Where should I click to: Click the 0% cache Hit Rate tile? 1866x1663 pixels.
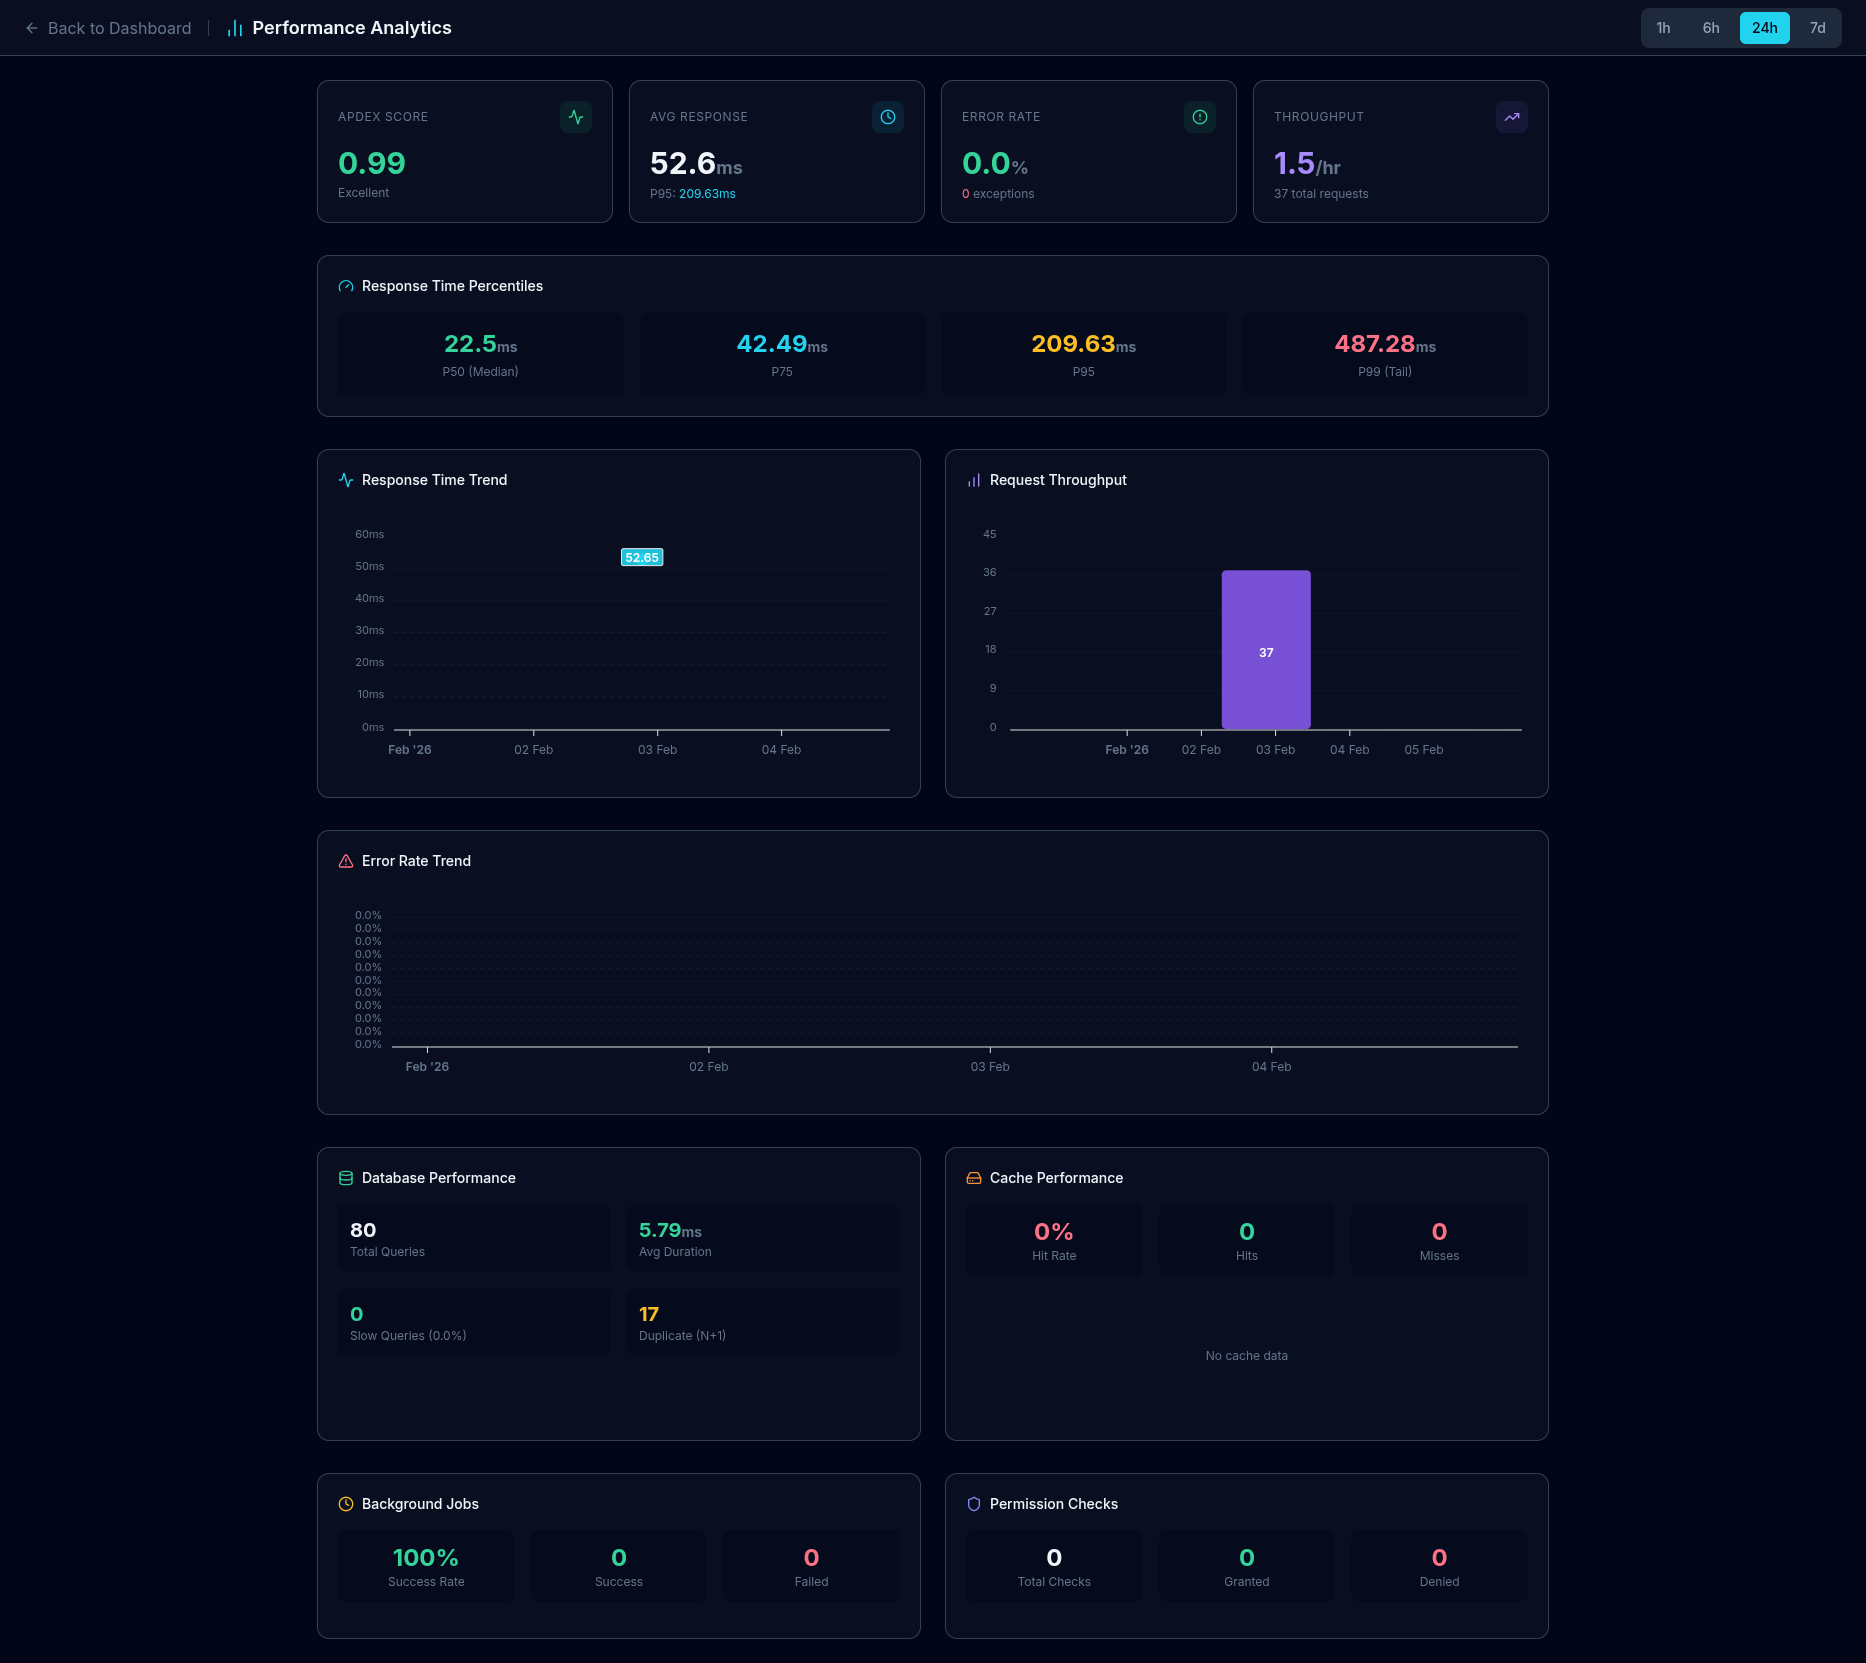pos(1054,1240)
